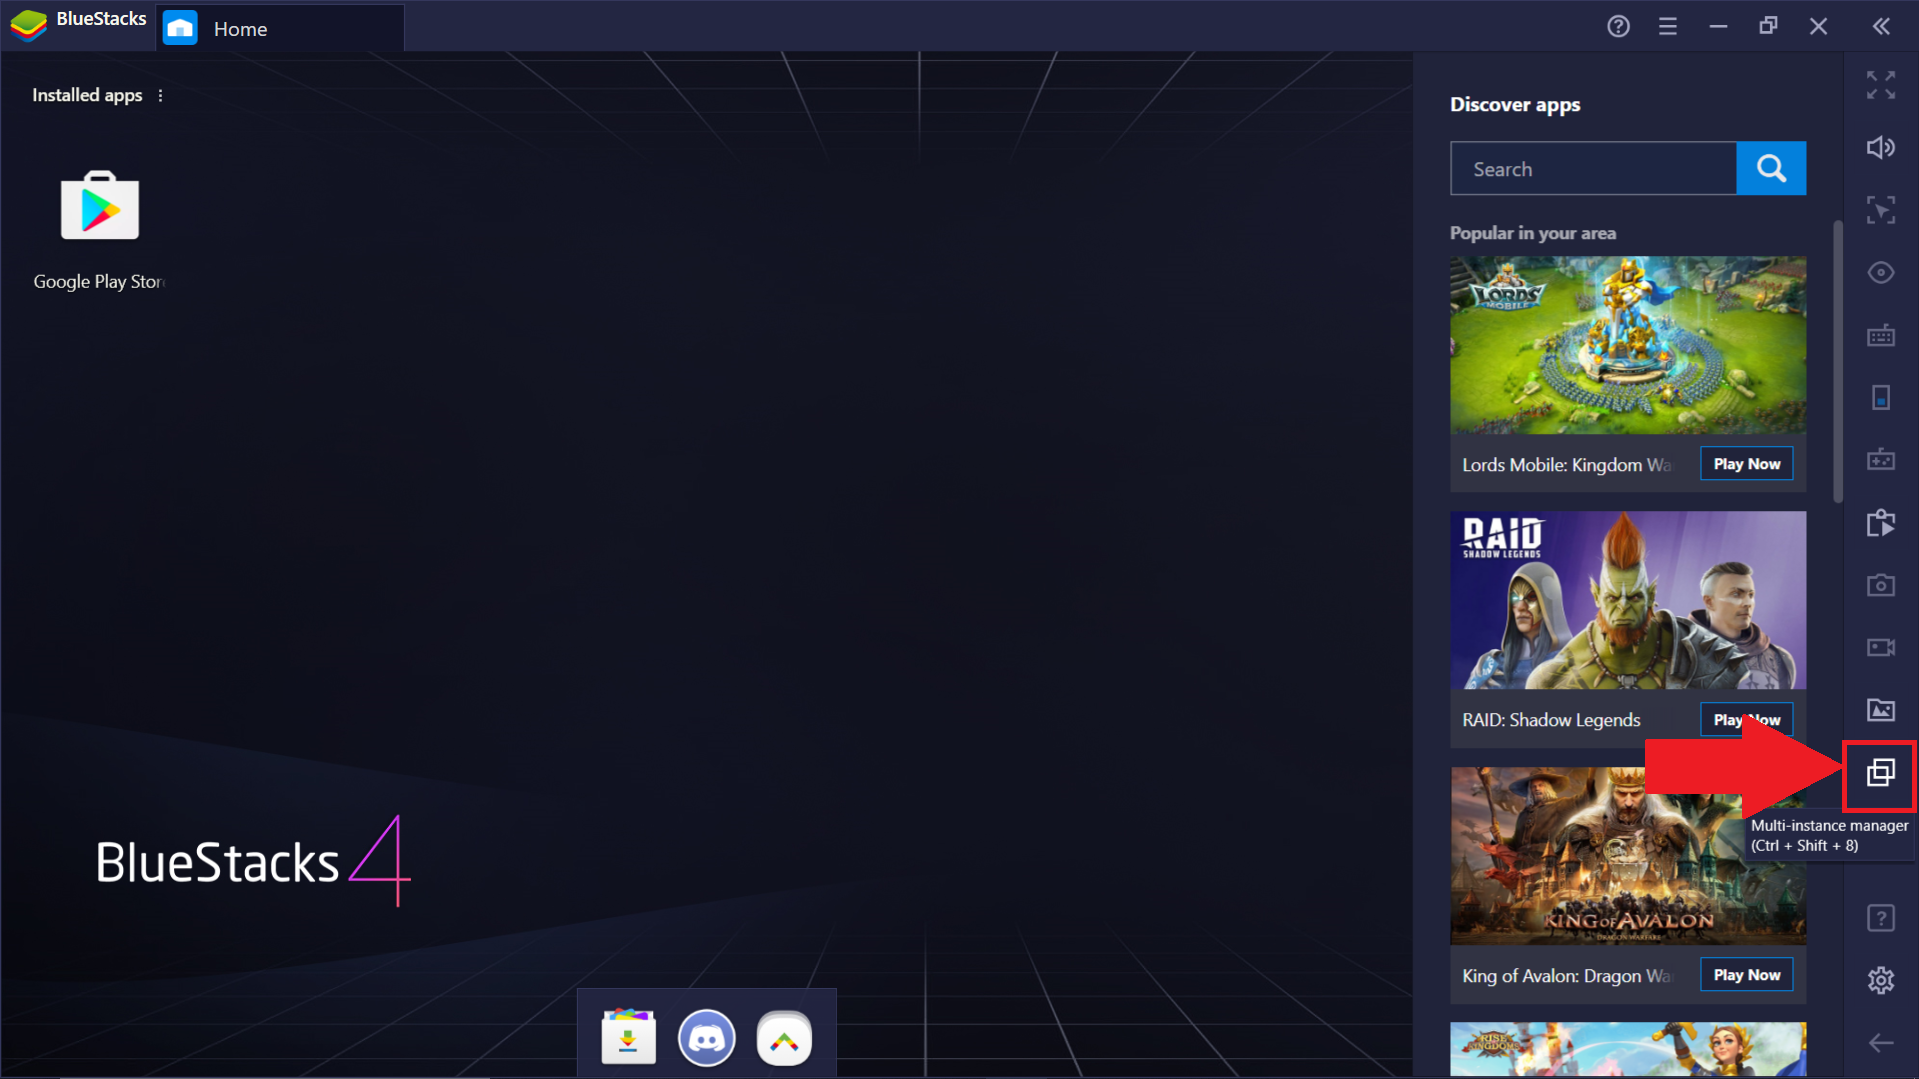Restore down the BlueStacks window
This screenshot has height=1079, width=1919.
tap(1768, 27)
